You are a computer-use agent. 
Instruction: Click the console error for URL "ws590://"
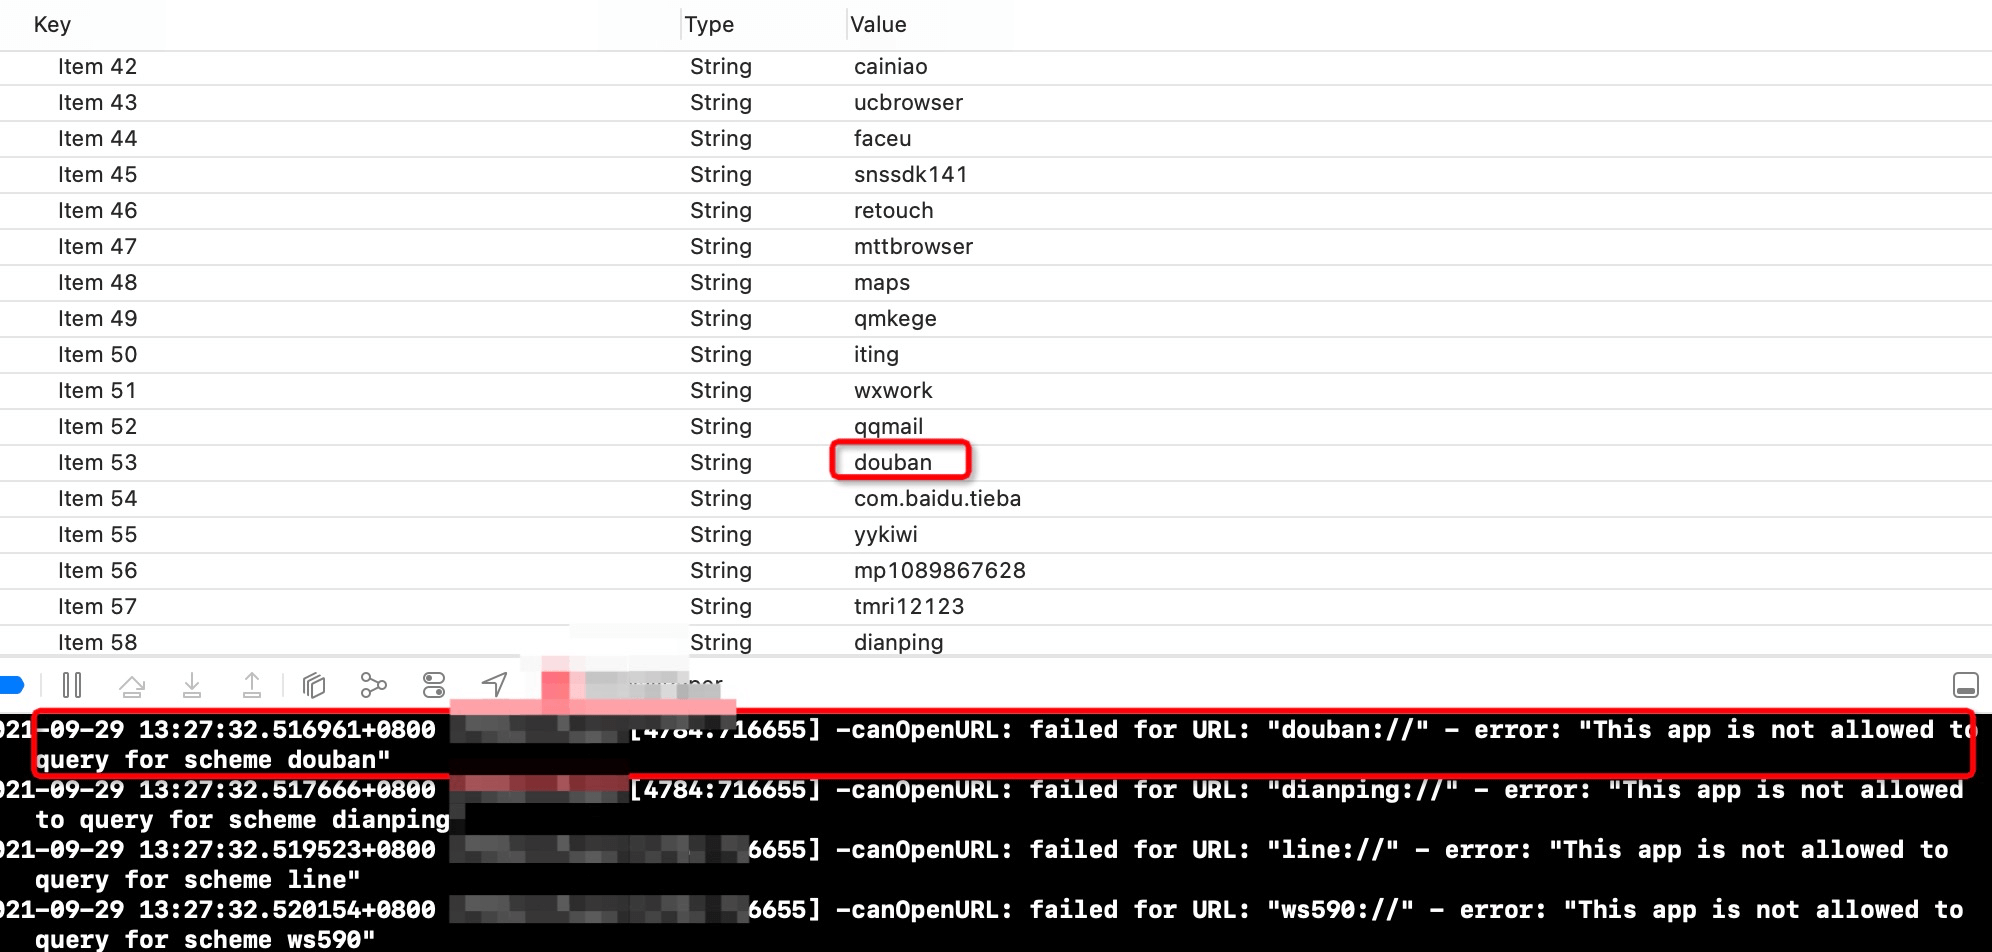point(982,925)
